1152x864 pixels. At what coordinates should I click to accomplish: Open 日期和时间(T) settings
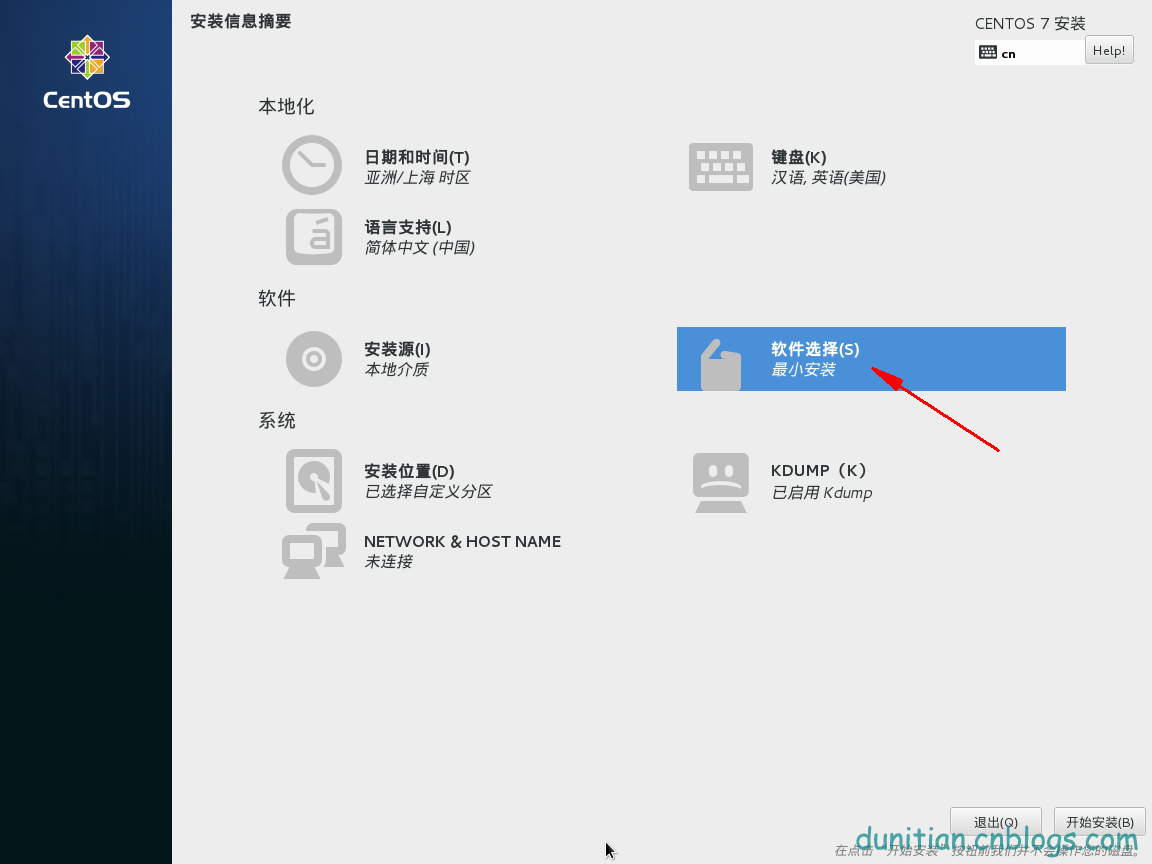(x=417, y=157)
